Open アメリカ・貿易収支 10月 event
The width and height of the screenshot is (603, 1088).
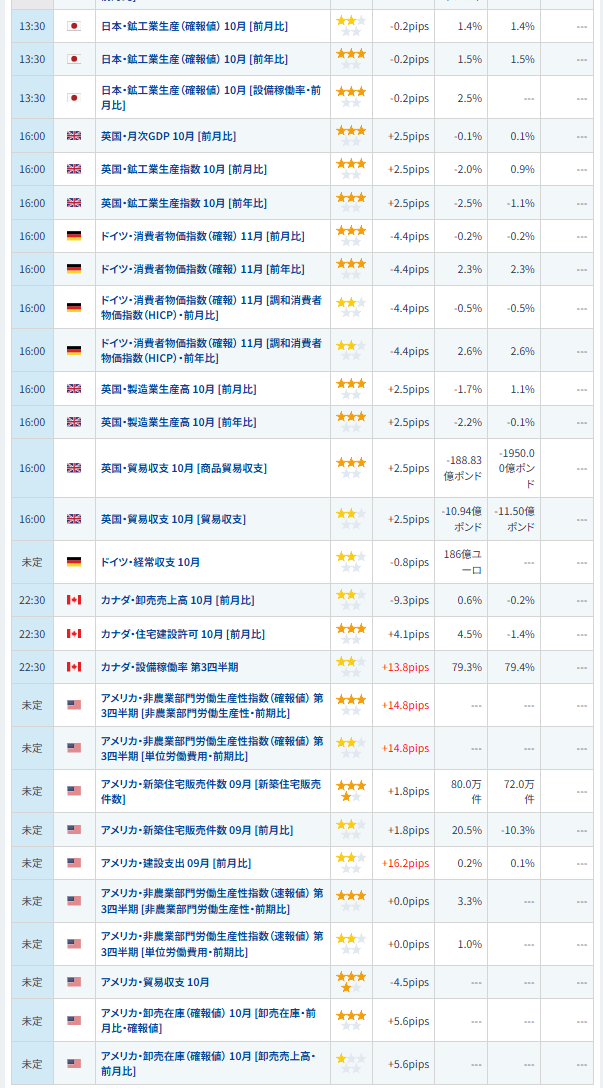click(x=155, y=982)
